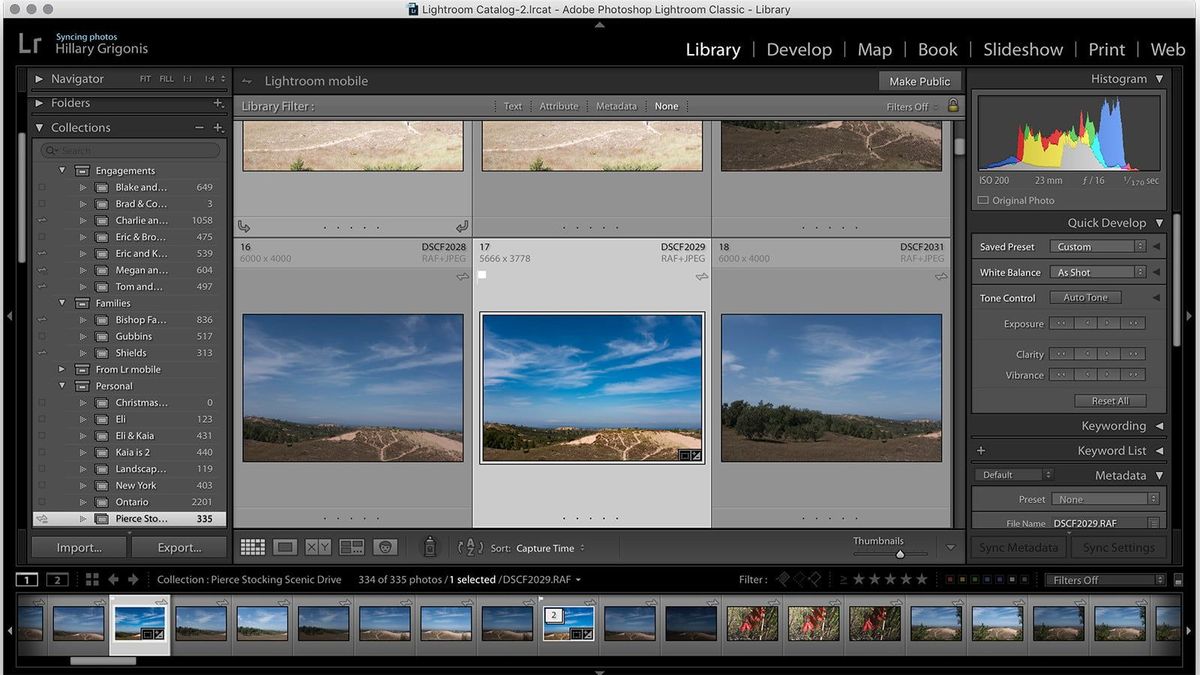The image size is (1200, 675).
Task: Switch to the Develop module
Action: tap(799, 49)
